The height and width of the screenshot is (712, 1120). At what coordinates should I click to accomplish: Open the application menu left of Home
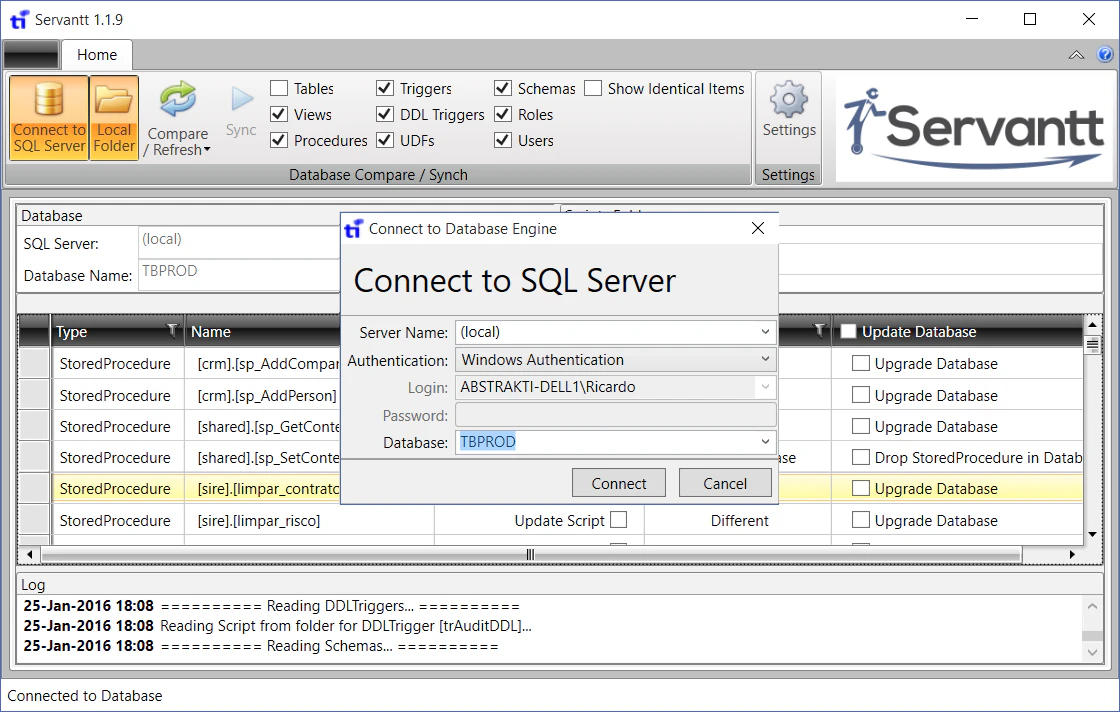(x=31, y=55)
